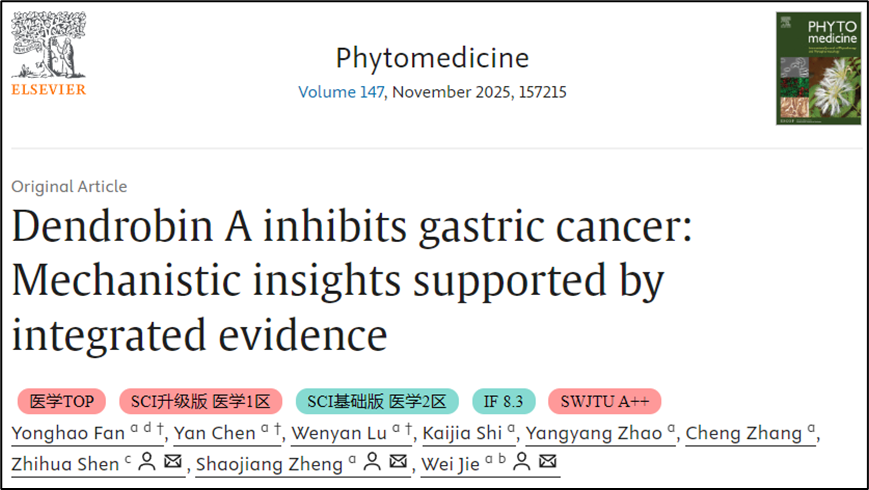The width and height of the screenshot is (869, 490).
Task: Click the Phytomedicine journal title
Action: point(432,57)
